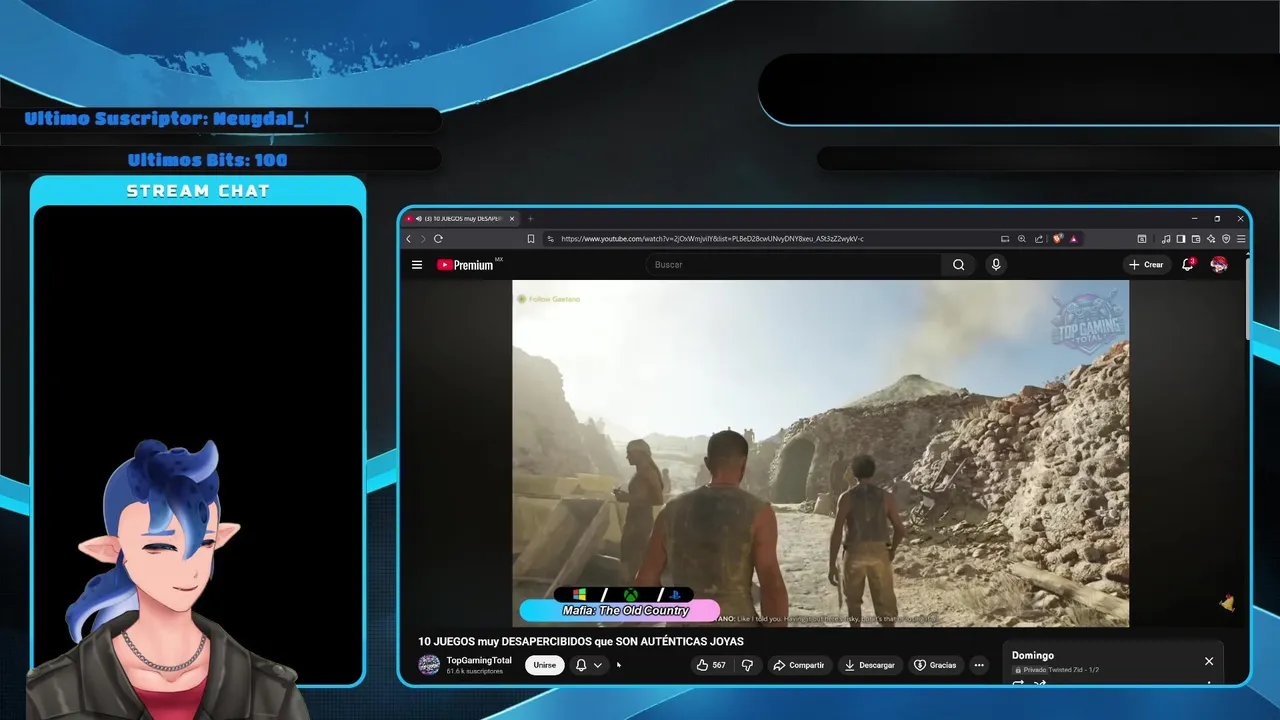This screenshot has width=1280, height=720.
Task: Bookmark this page with the bookmark icon
Action: pos(531,239)
